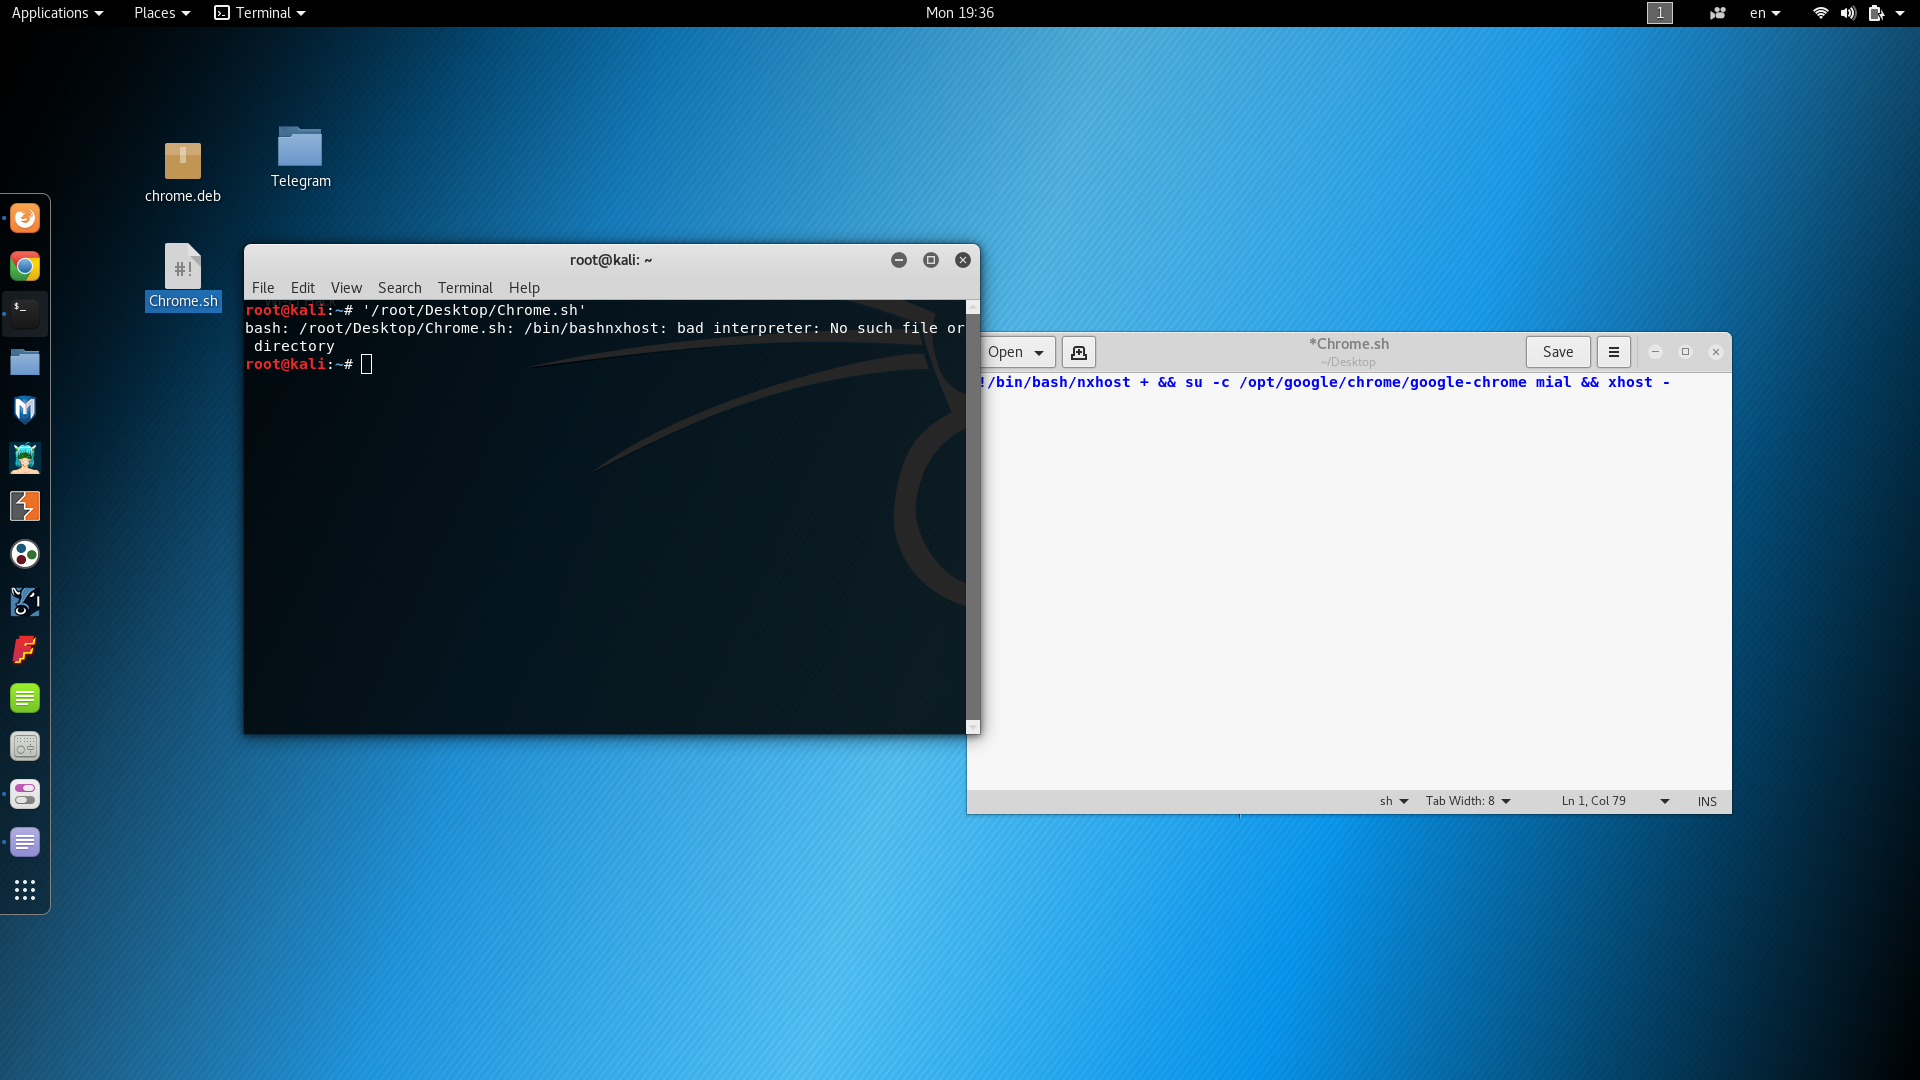This screenshot has height=1080, width=1920.
Task: Open gedit hamburger menu
Action: pos(1613,352)
